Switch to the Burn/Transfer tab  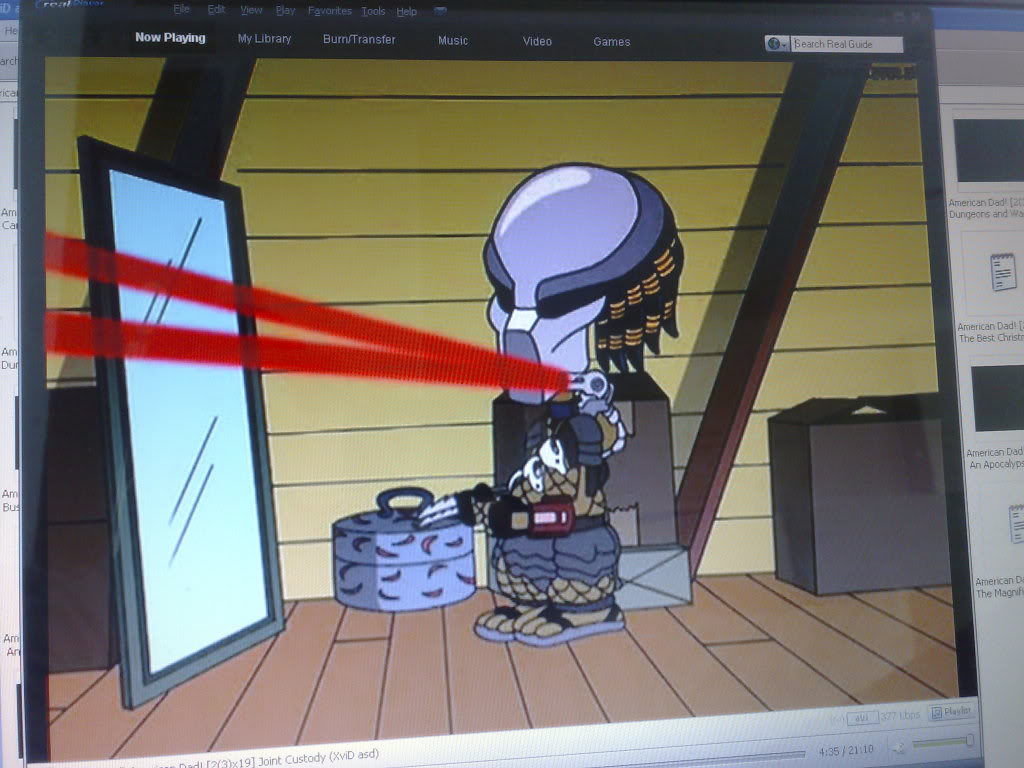pos(359,40)
